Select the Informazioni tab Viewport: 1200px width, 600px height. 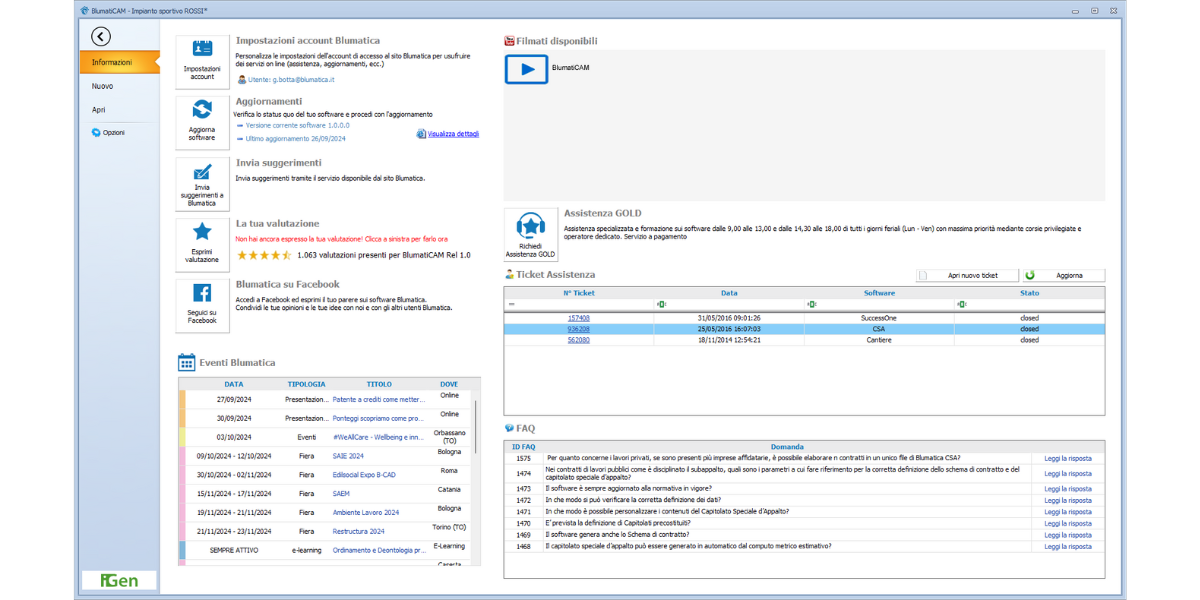click(x=119, y=62)
